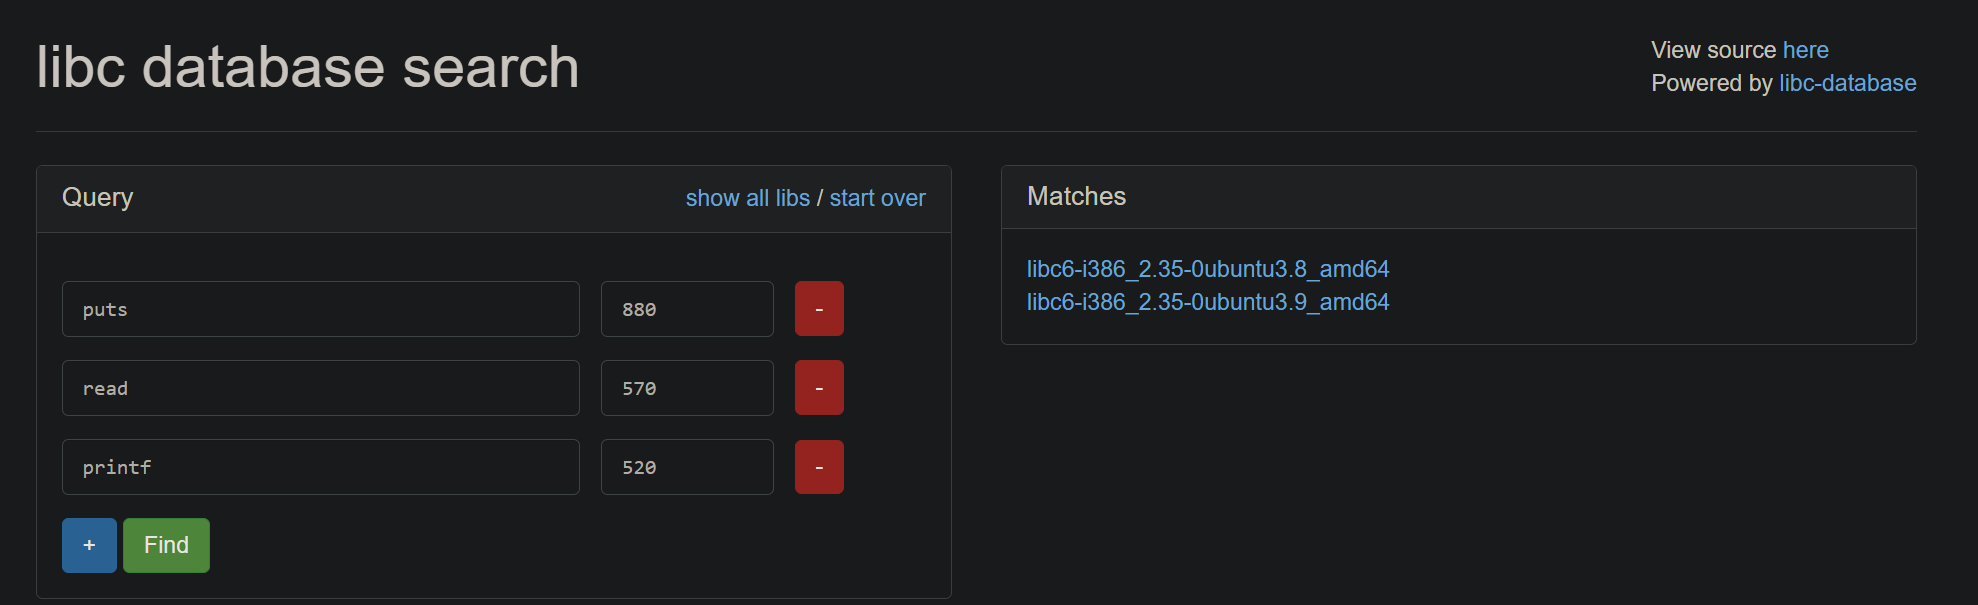Focus the puts symbol name field

point(320,309)
